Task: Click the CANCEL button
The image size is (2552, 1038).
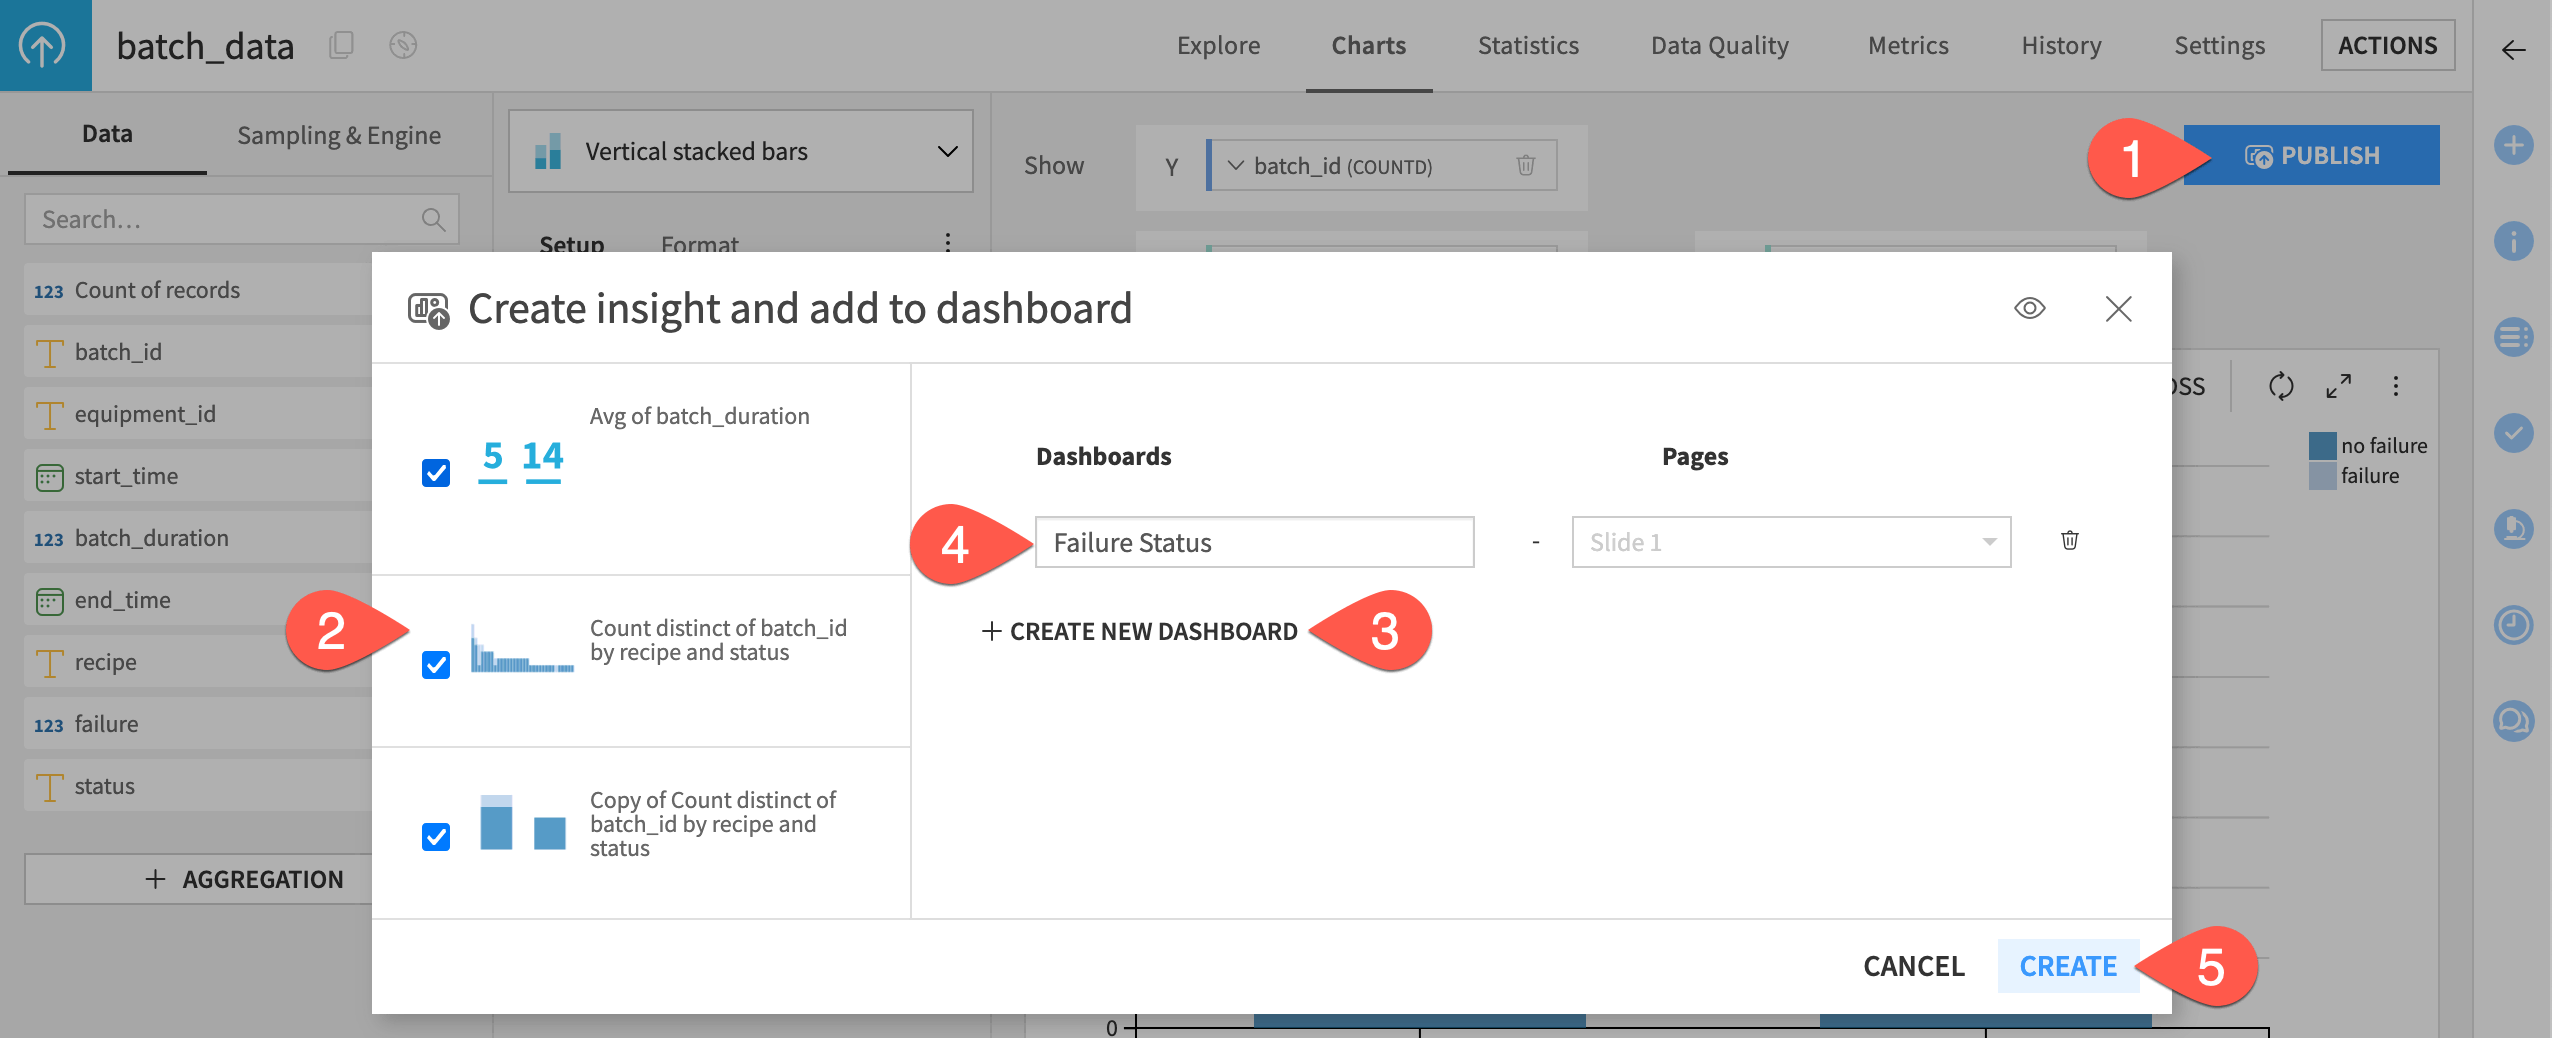Action: click(x=1913, y=966)
